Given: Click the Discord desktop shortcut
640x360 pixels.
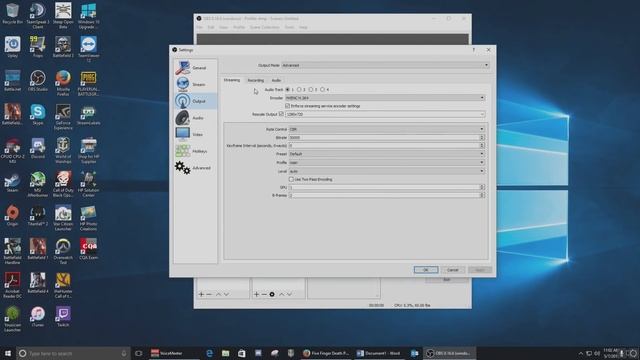Looking at the screenshot, I should 38,147.
